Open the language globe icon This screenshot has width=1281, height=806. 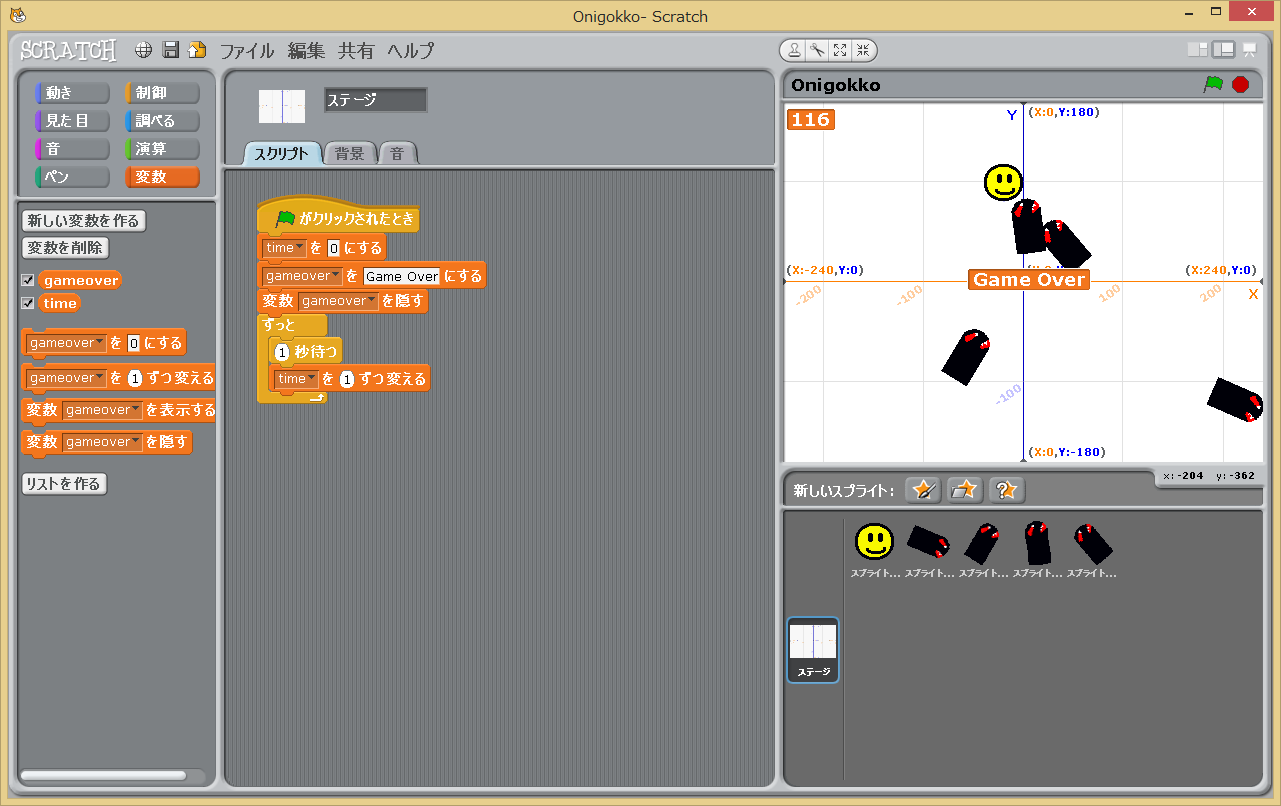click(144, 50)
